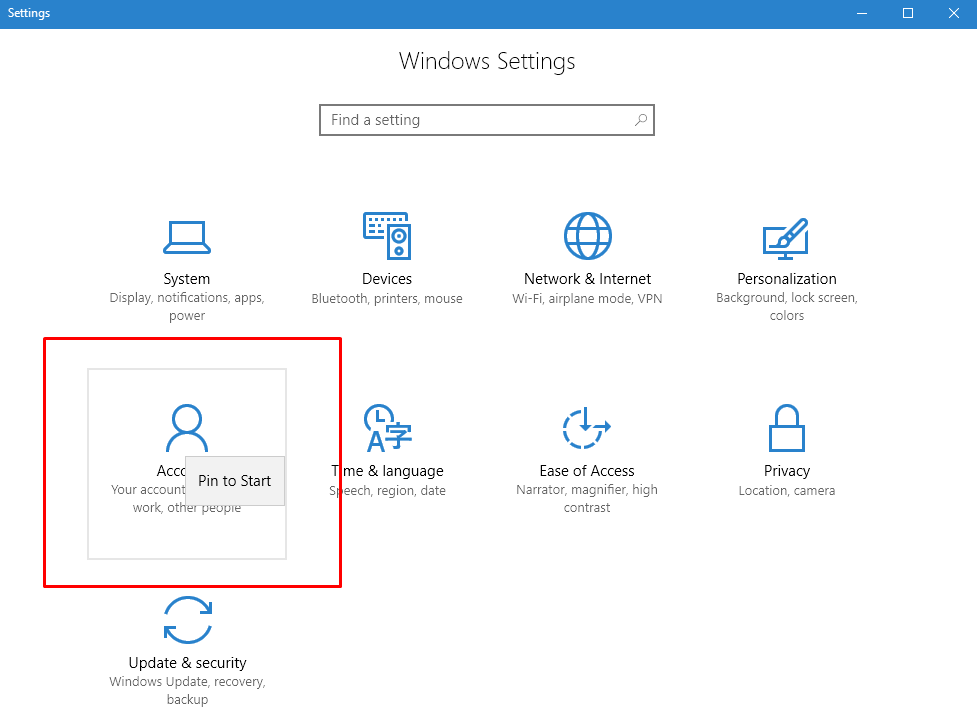Click the Personalization label
This screenshot has width=977, height=727.
(787, 278)
